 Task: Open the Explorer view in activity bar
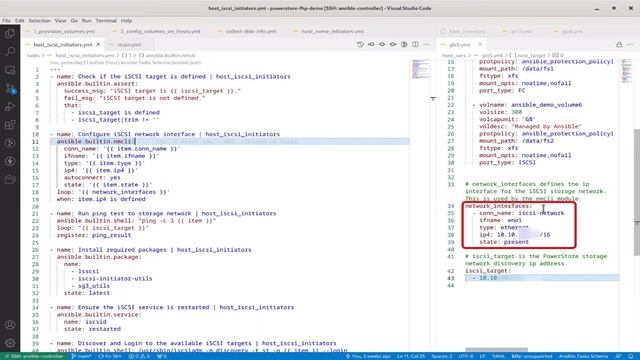click(x=10, y=33)
